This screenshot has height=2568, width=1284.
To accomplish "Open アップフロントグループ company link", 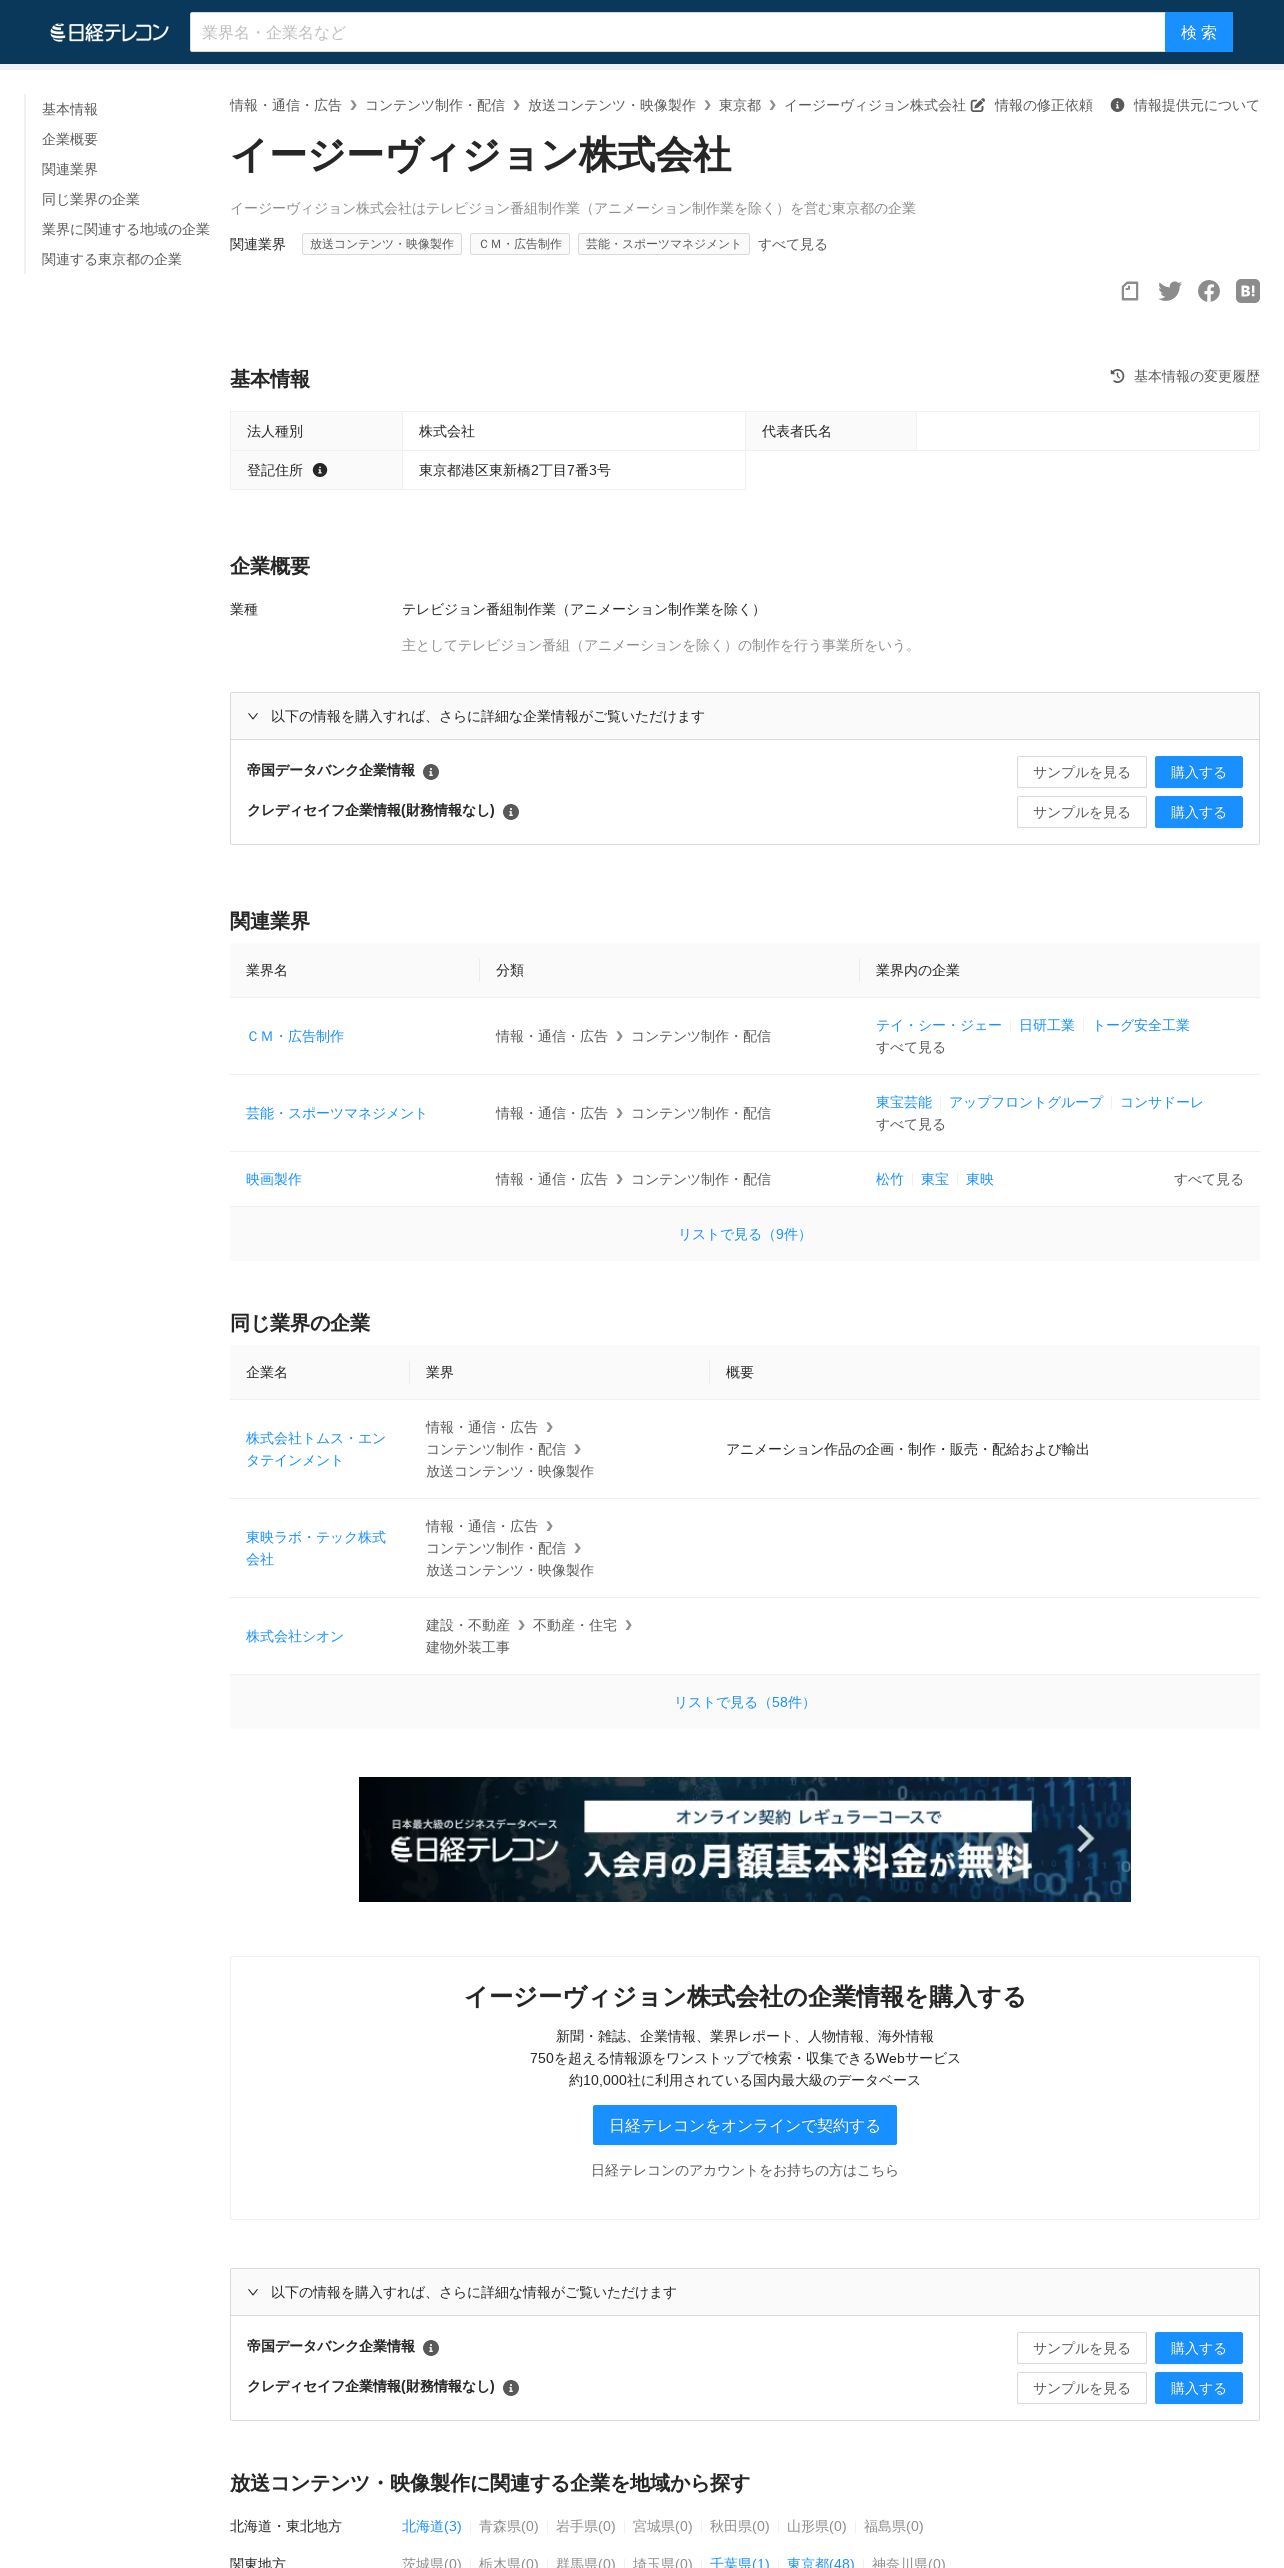I will (1026, 1102).
